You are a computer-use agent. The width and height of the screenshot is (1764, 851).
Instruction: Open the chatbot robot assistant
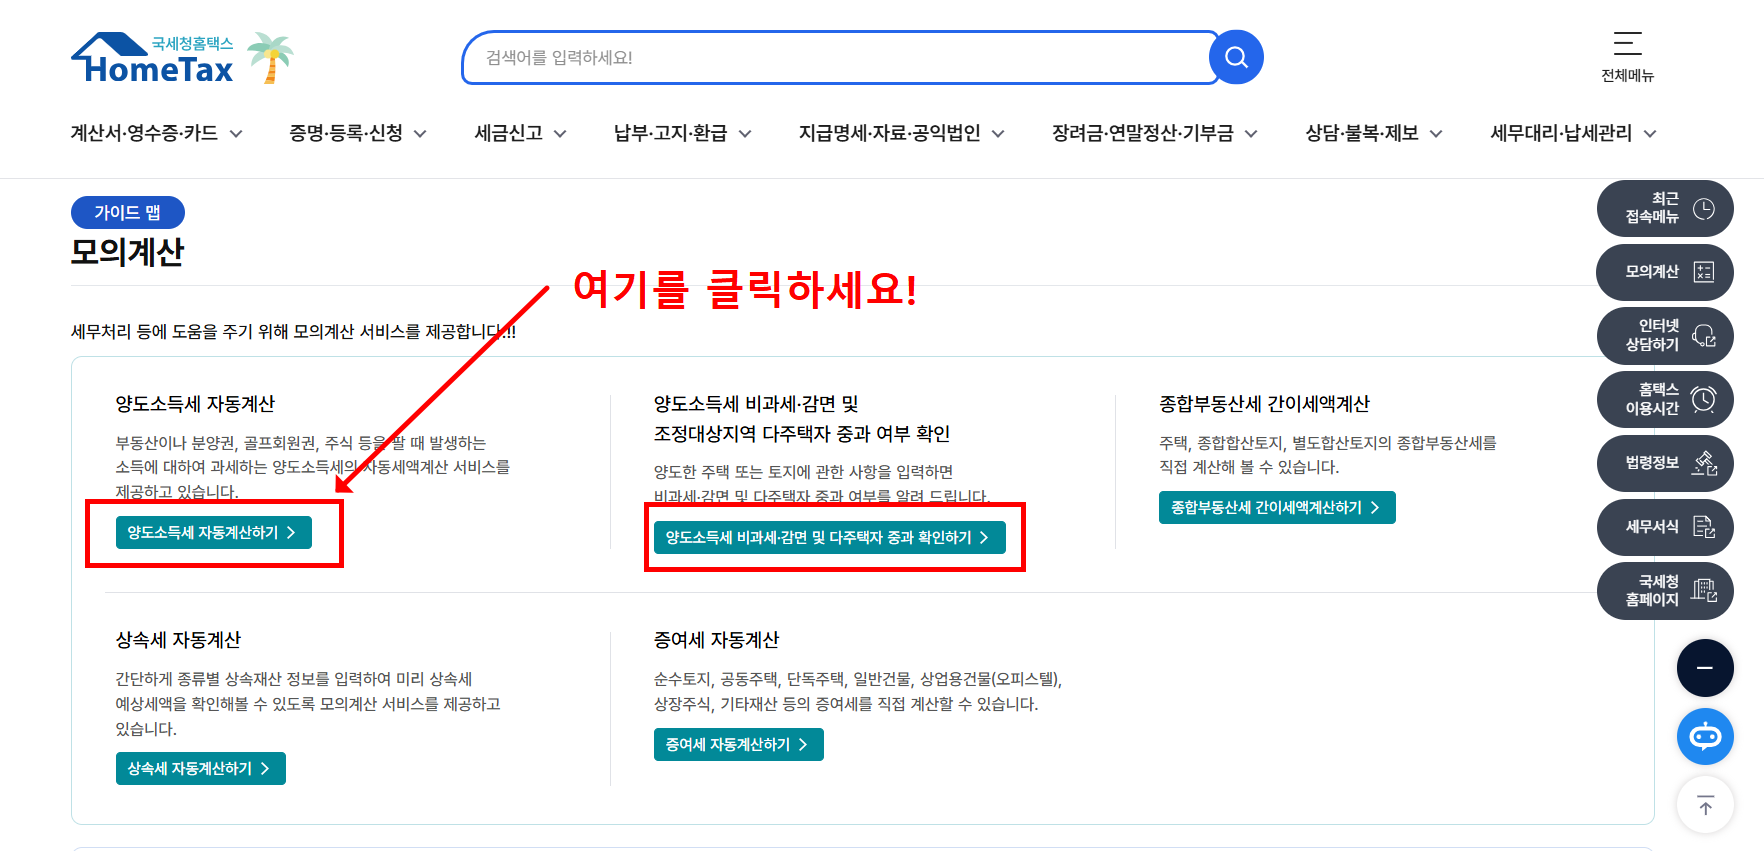click(1705, 737)
